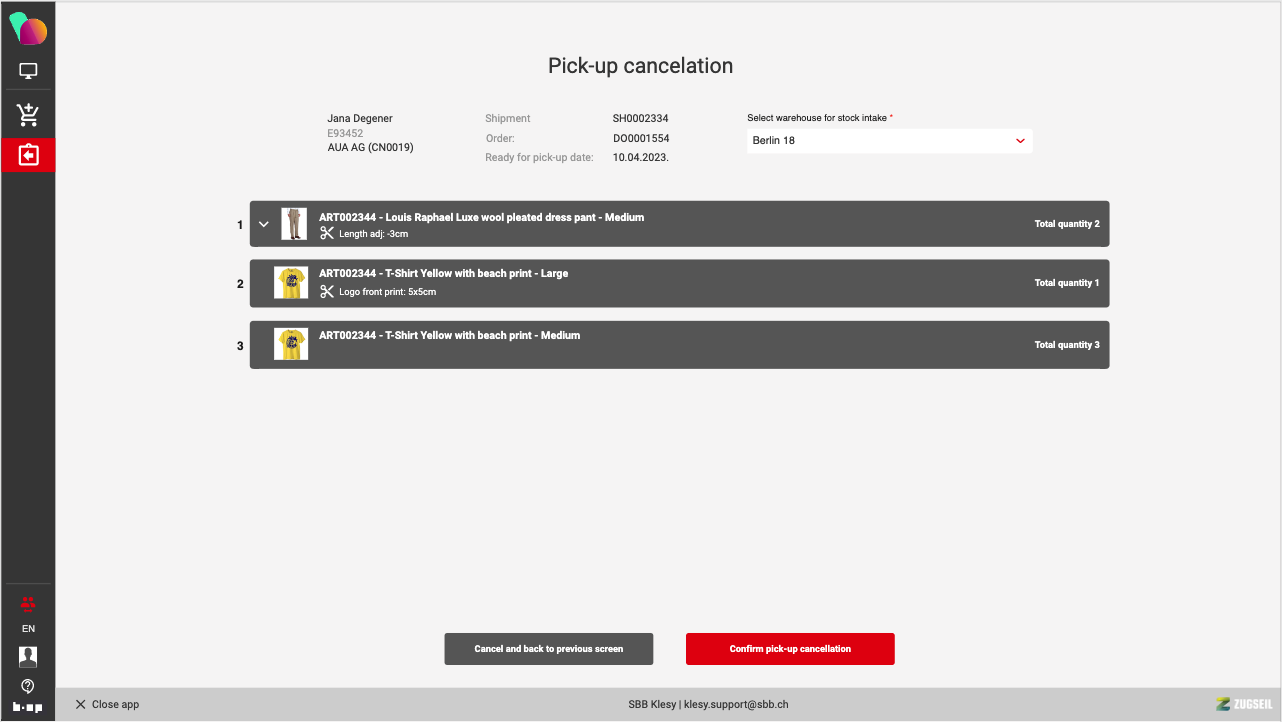Click the dress pant product thumbnail
The height and width of the screenshot is (722, 1282).
(293, 224)
